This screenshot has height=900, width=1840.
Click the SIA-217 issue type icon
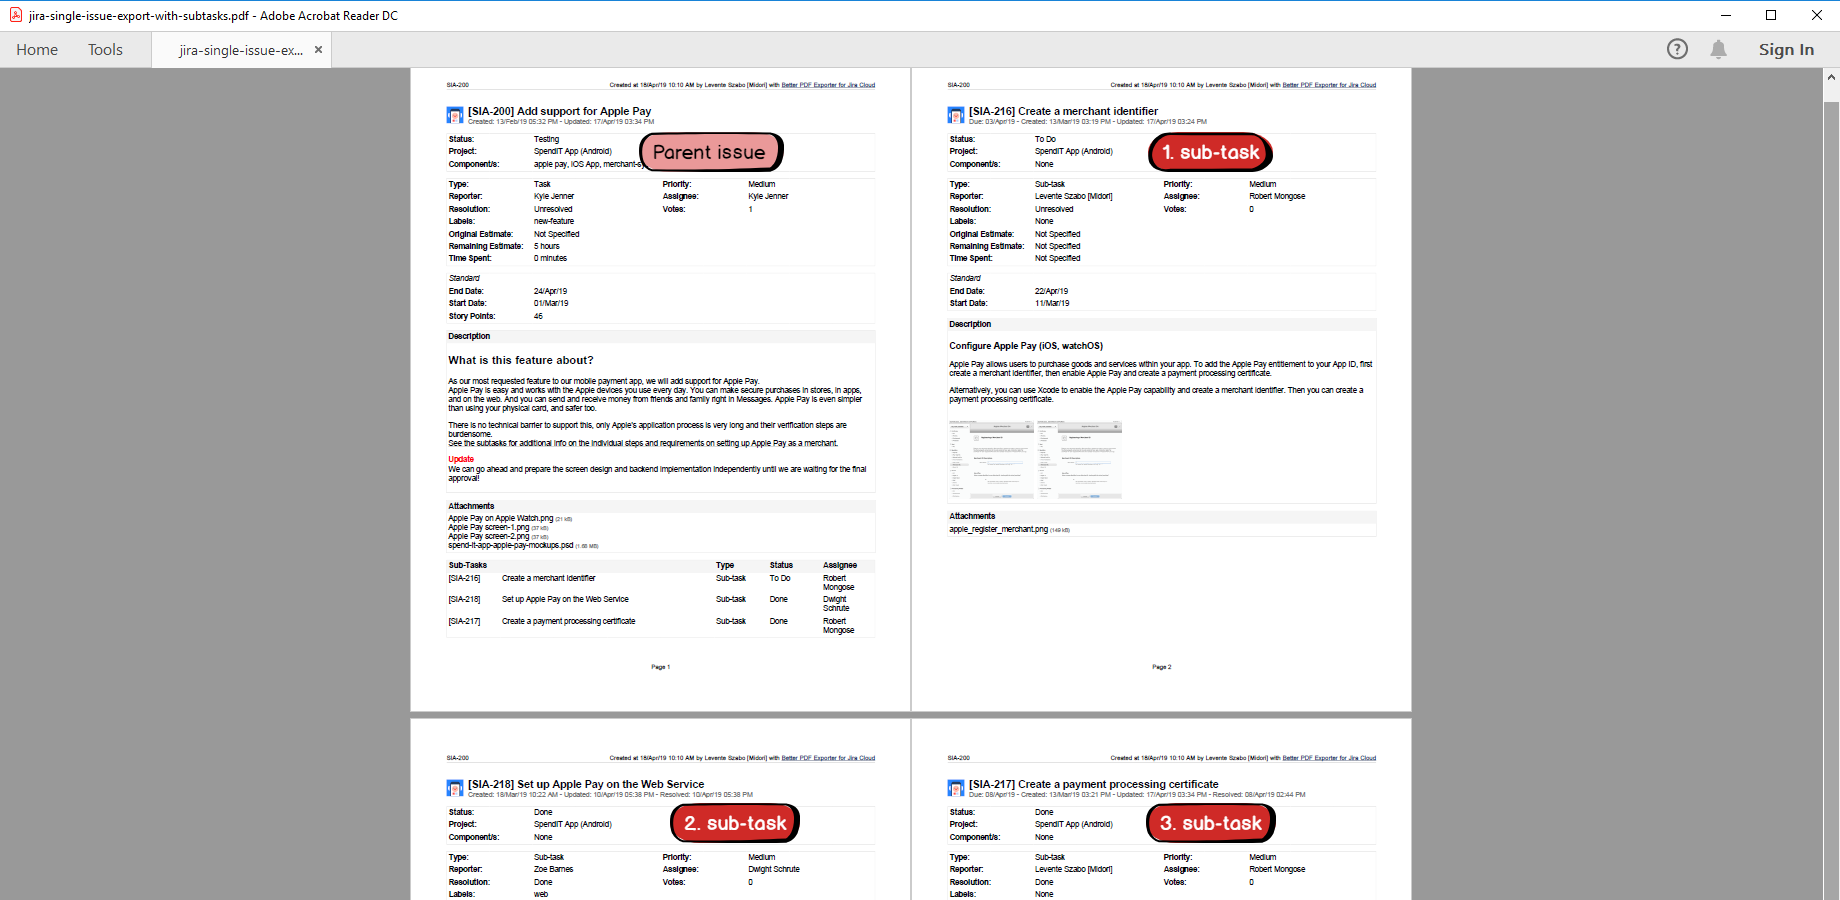coord(956,788)
